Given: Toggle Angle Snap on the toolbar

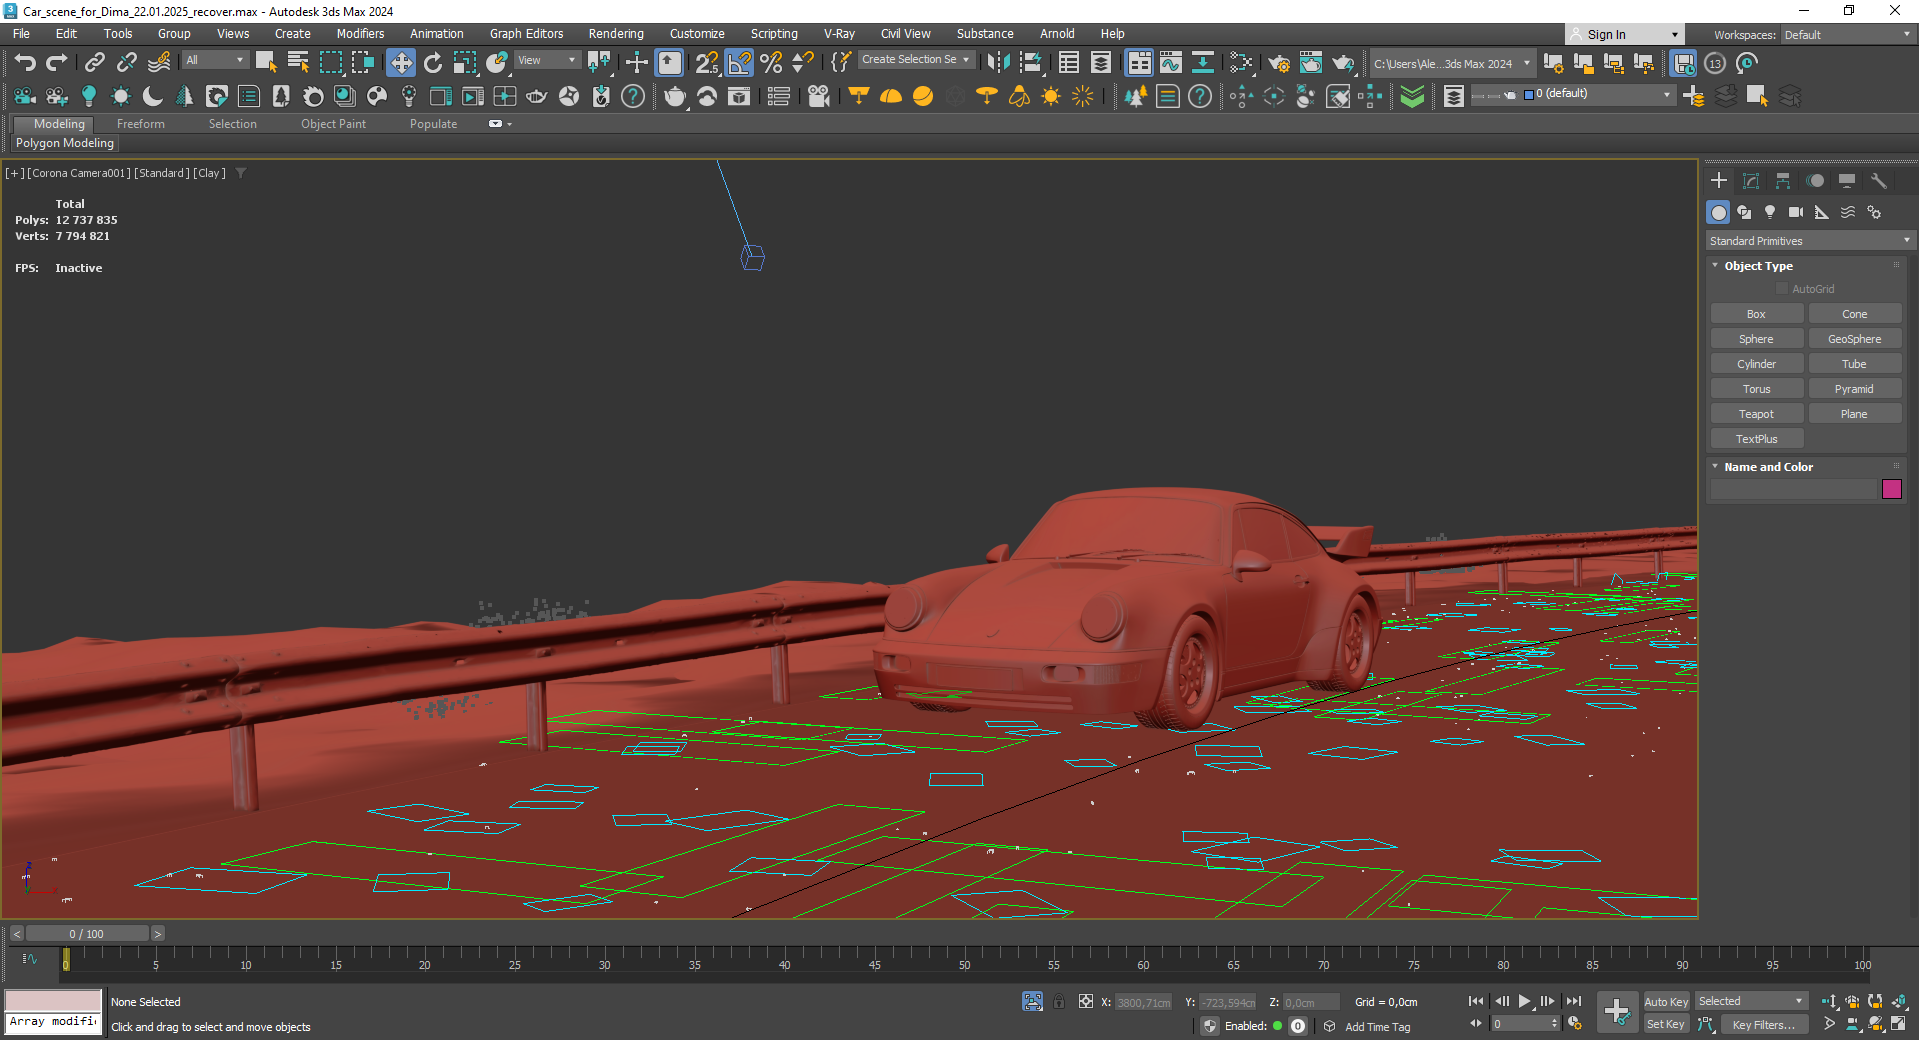Looking at the screenshot, I should pos(739,63).
